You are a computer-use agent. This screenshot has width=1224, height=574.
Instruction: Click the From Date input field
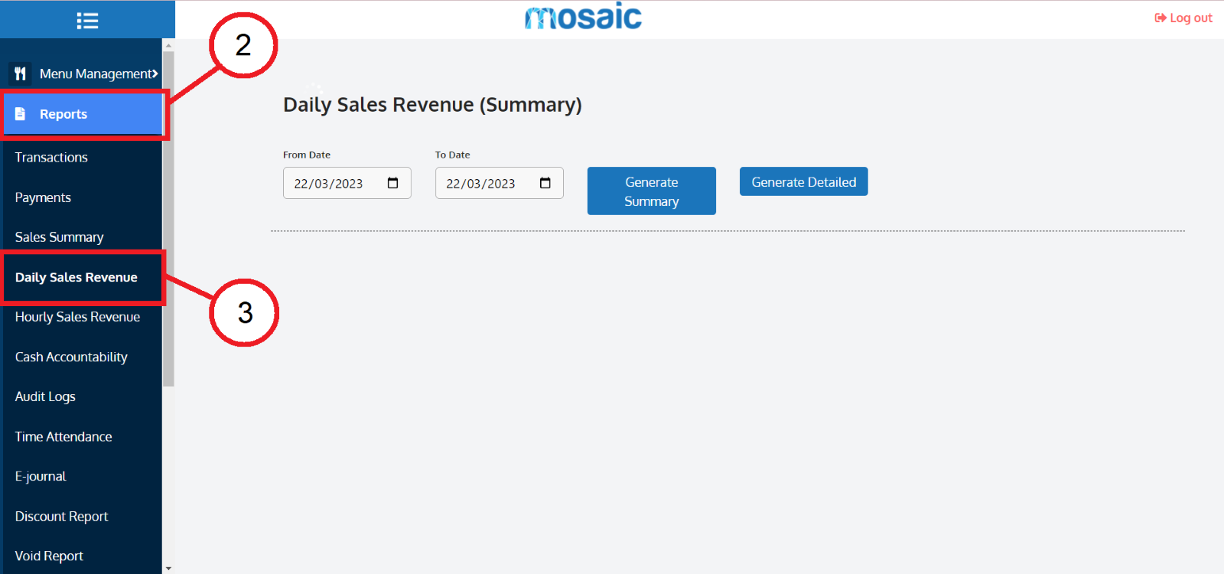pyautogui.click(x=347, y=183)
